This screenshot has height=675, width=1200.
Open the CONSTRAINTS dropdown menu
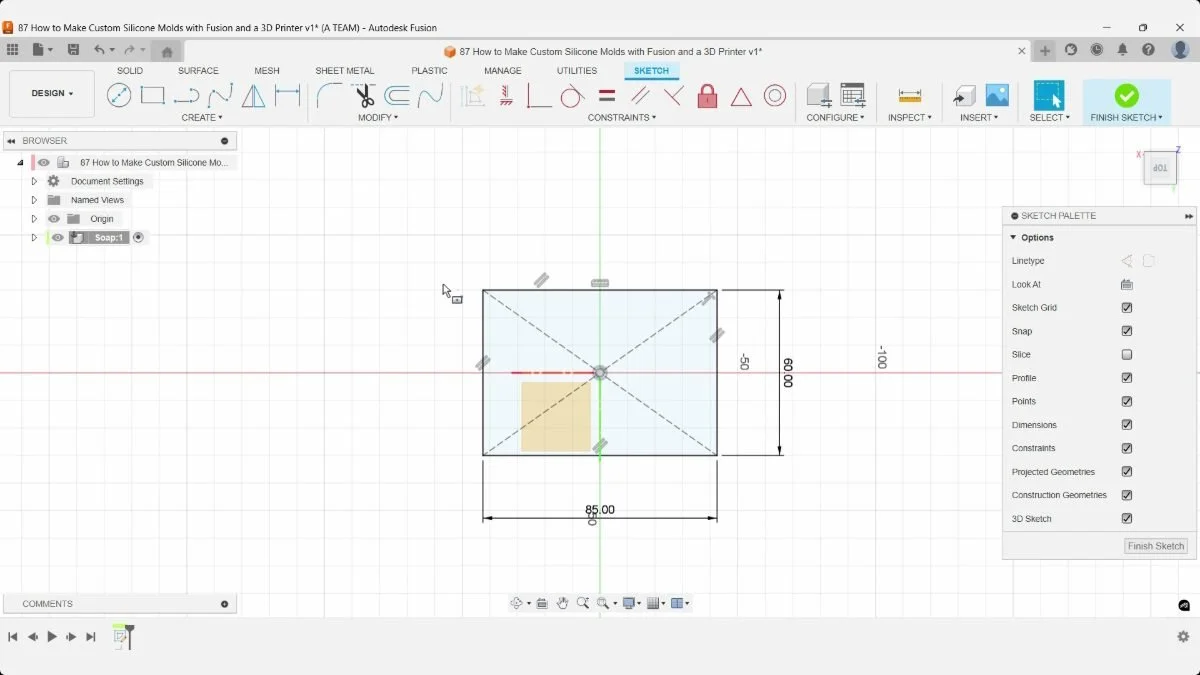(622, 118)
